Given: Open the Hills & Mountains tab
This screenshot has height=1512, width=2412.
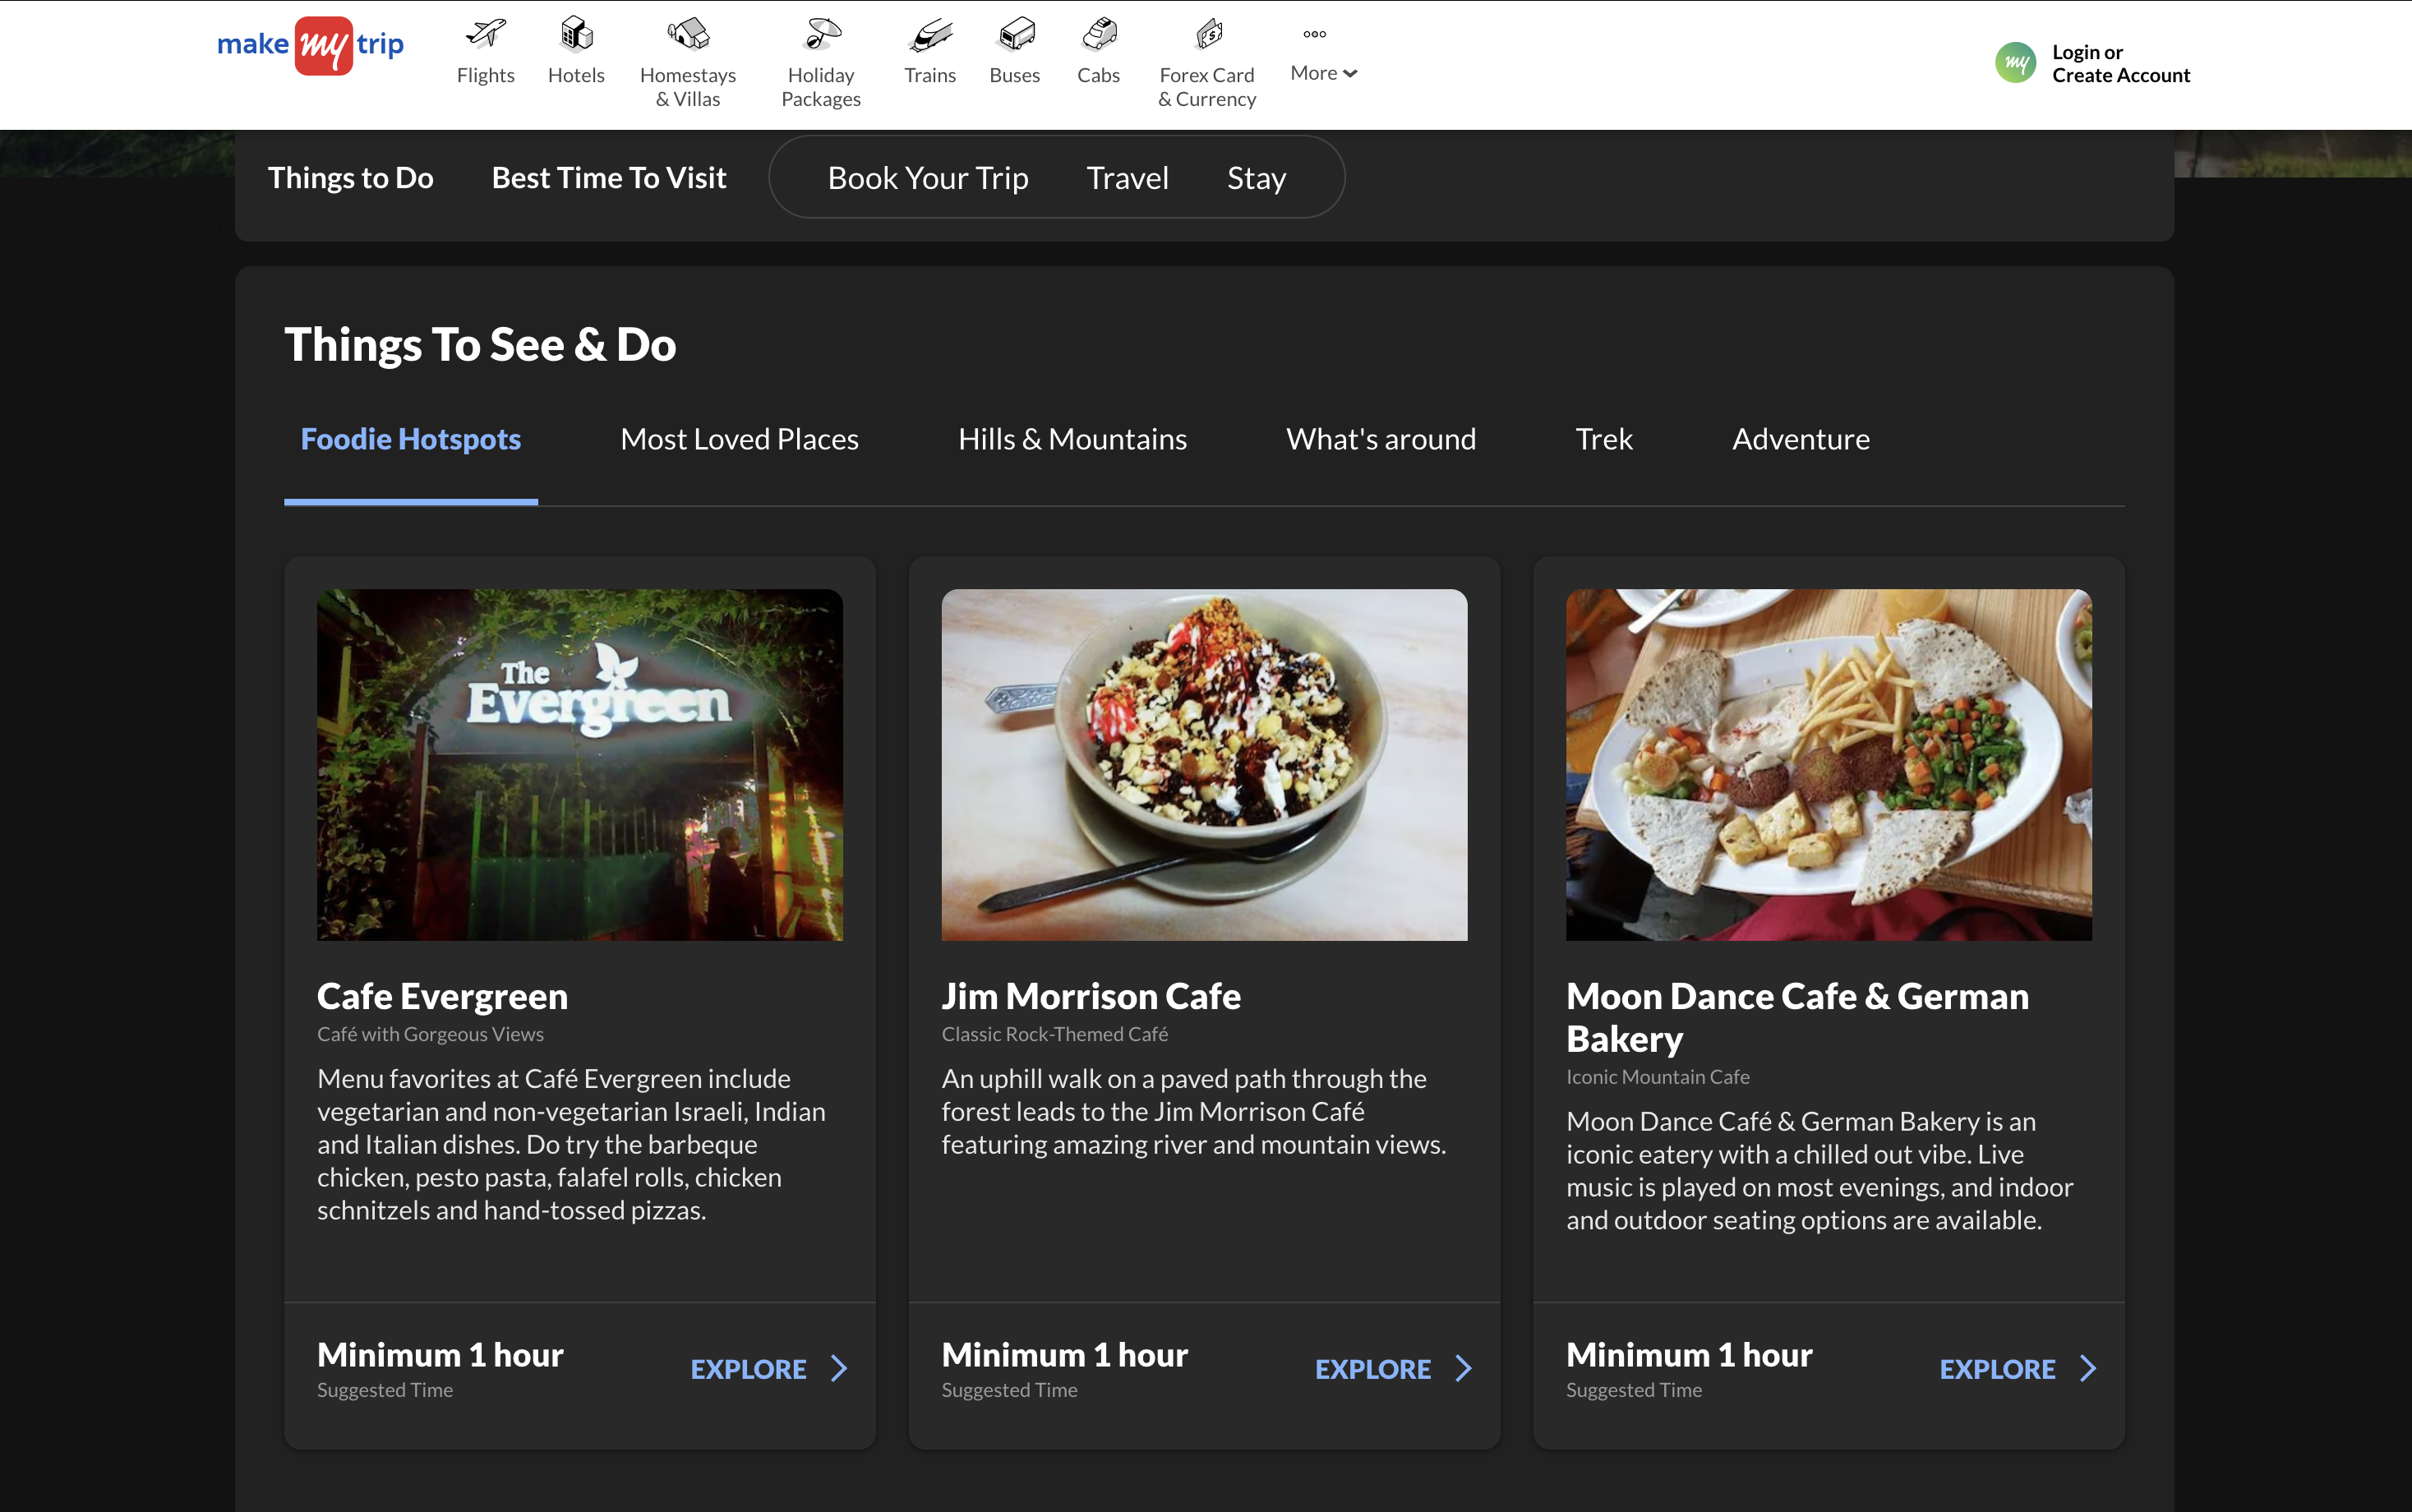Looking at the screenshot, I should (1072, 439).
